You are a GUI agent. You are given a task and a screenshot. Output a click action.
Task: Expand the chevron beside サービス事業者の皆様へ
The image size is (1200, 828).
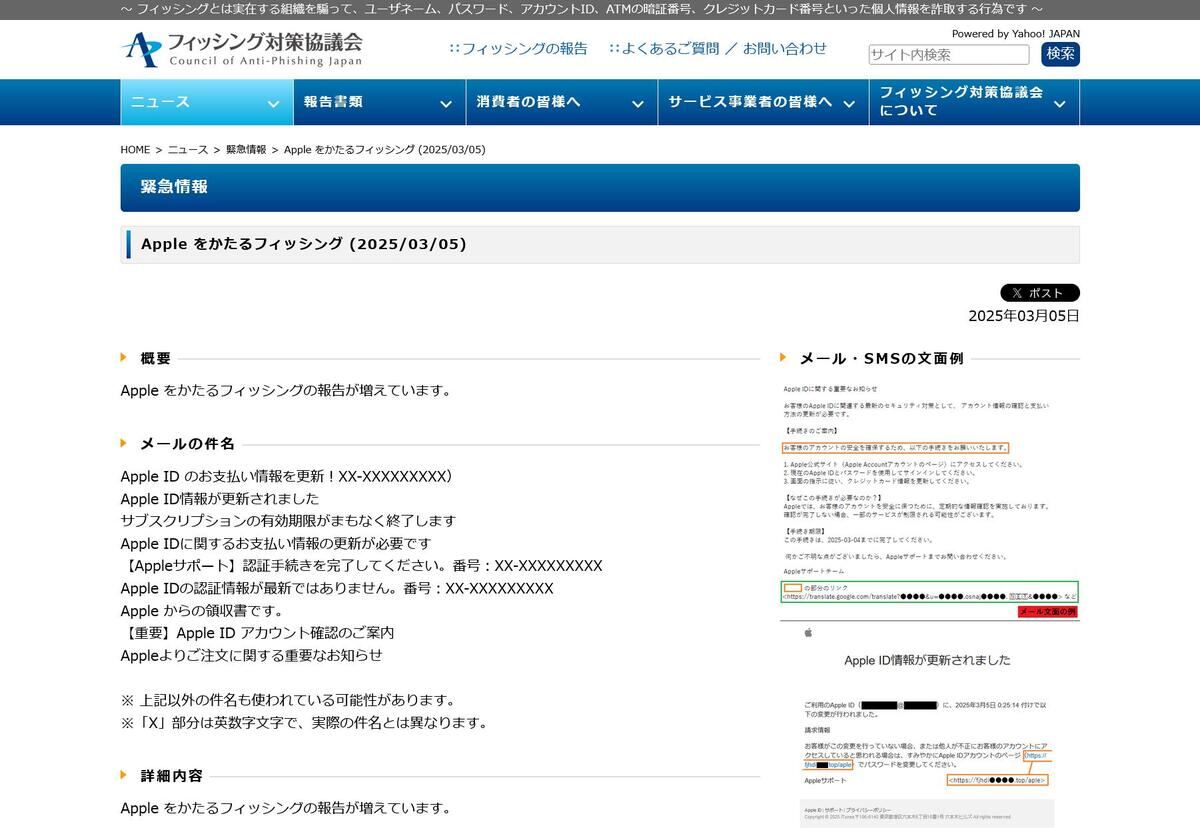click(849, 103)
